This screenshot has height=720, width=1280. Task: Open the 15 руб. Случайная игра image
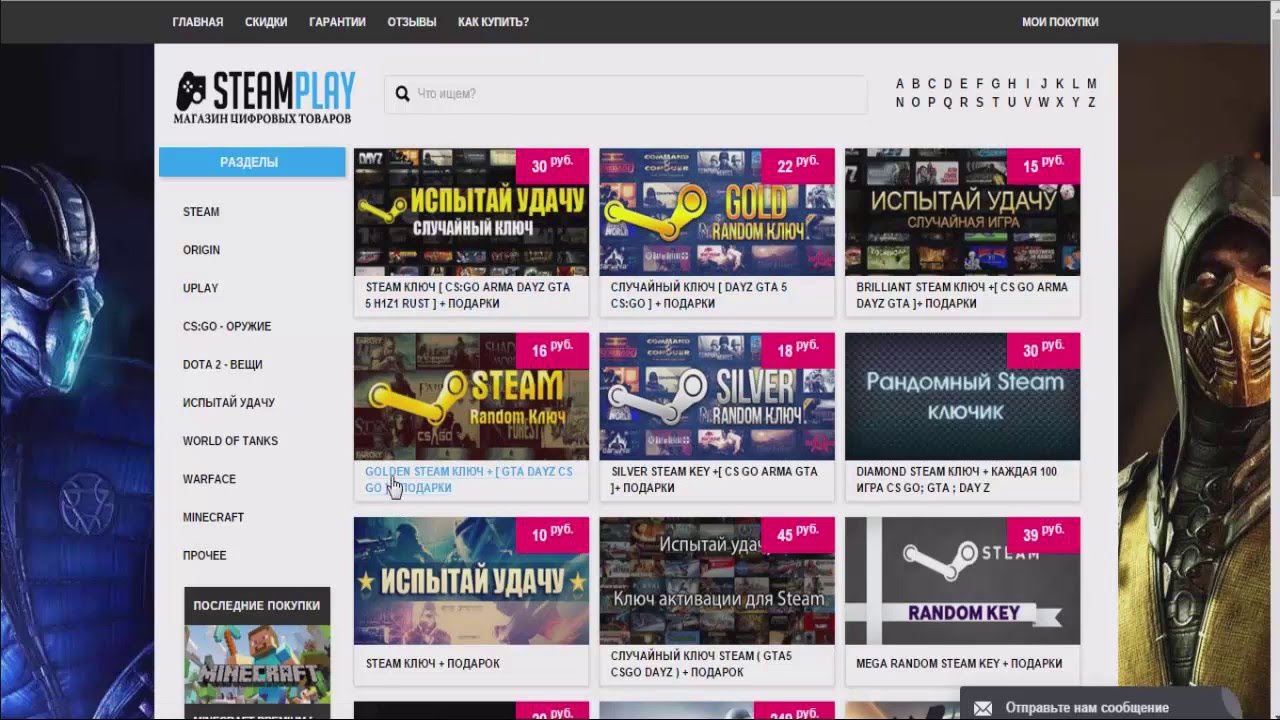[x=962, y=212]
